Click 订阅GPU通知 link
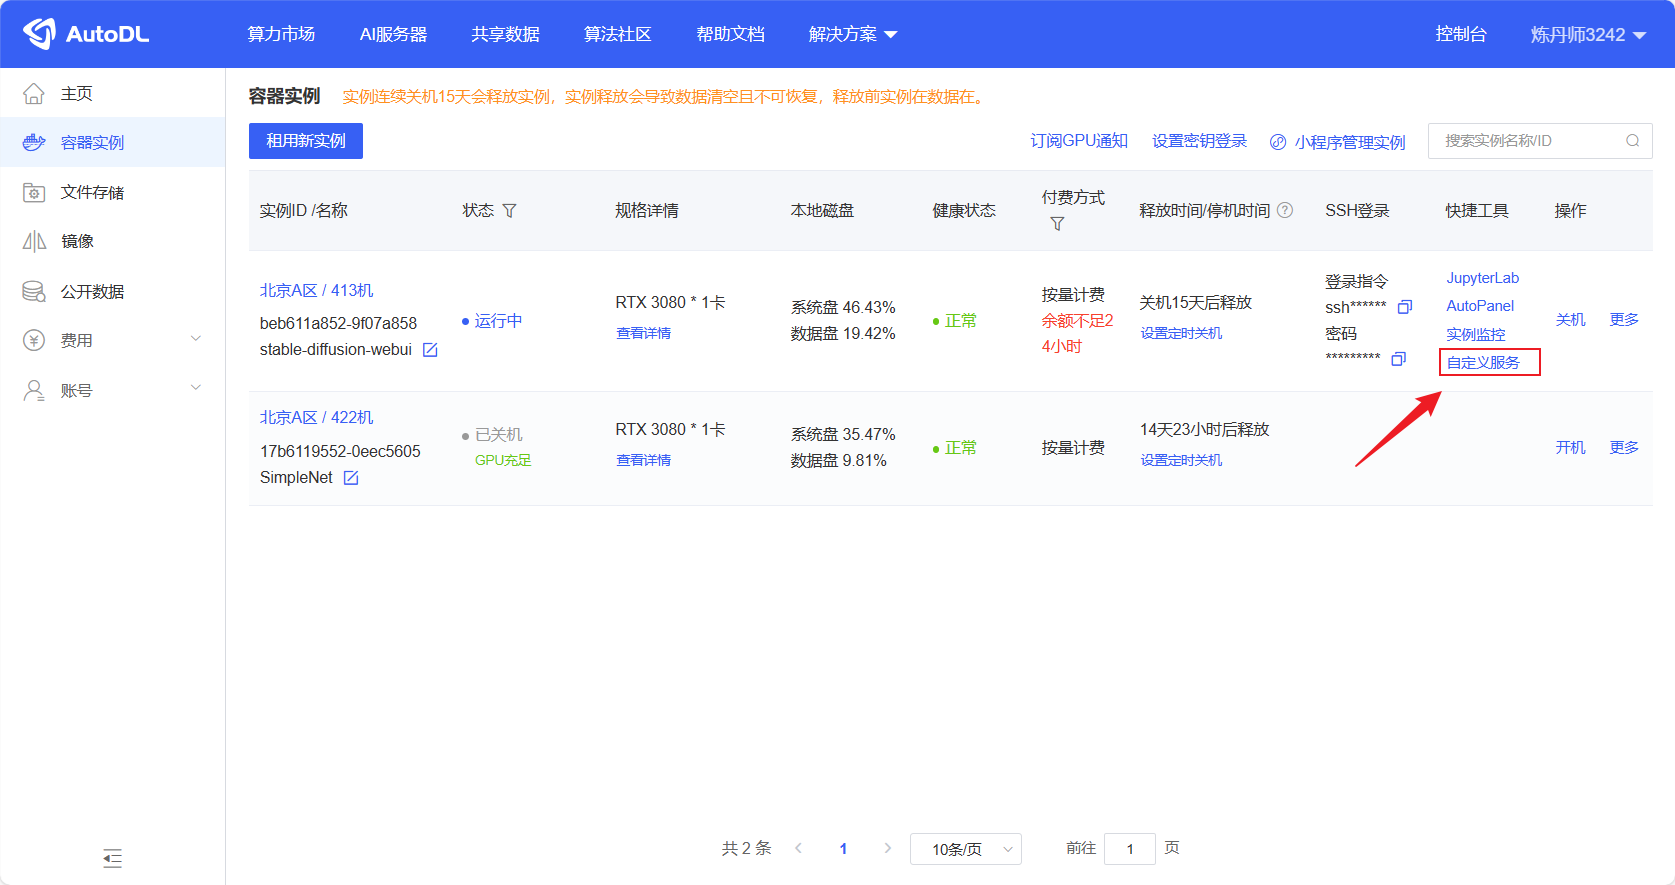Image resolution: width=1675 pixels, height=885 pixels. 1079,141
